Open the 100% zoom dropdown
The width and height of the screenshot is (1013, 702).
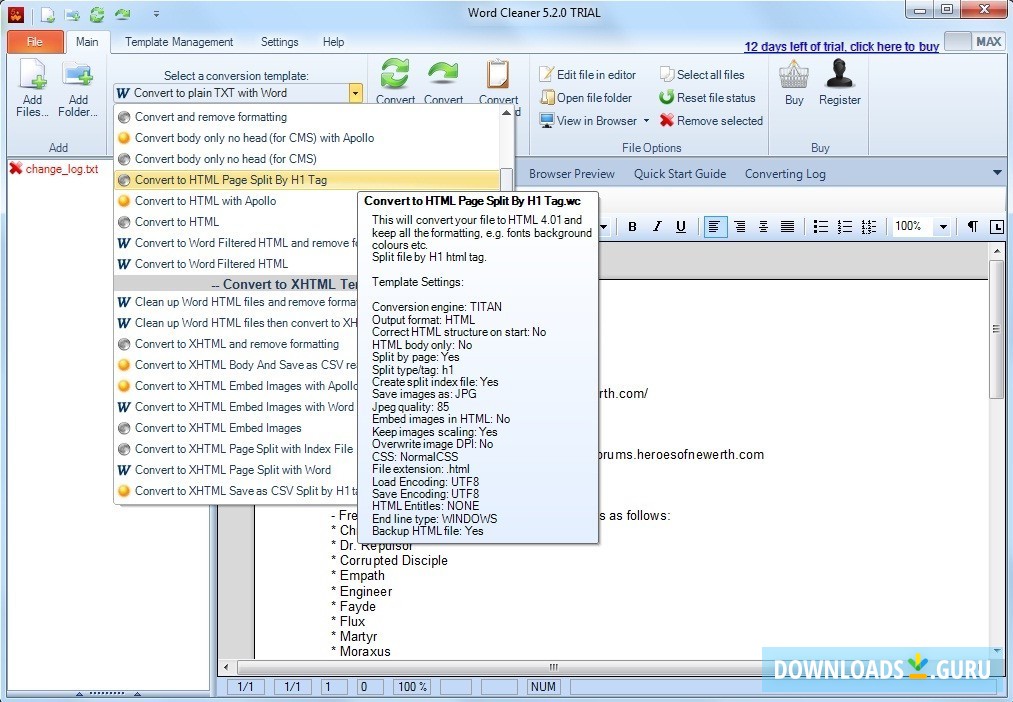coord(943,227)
